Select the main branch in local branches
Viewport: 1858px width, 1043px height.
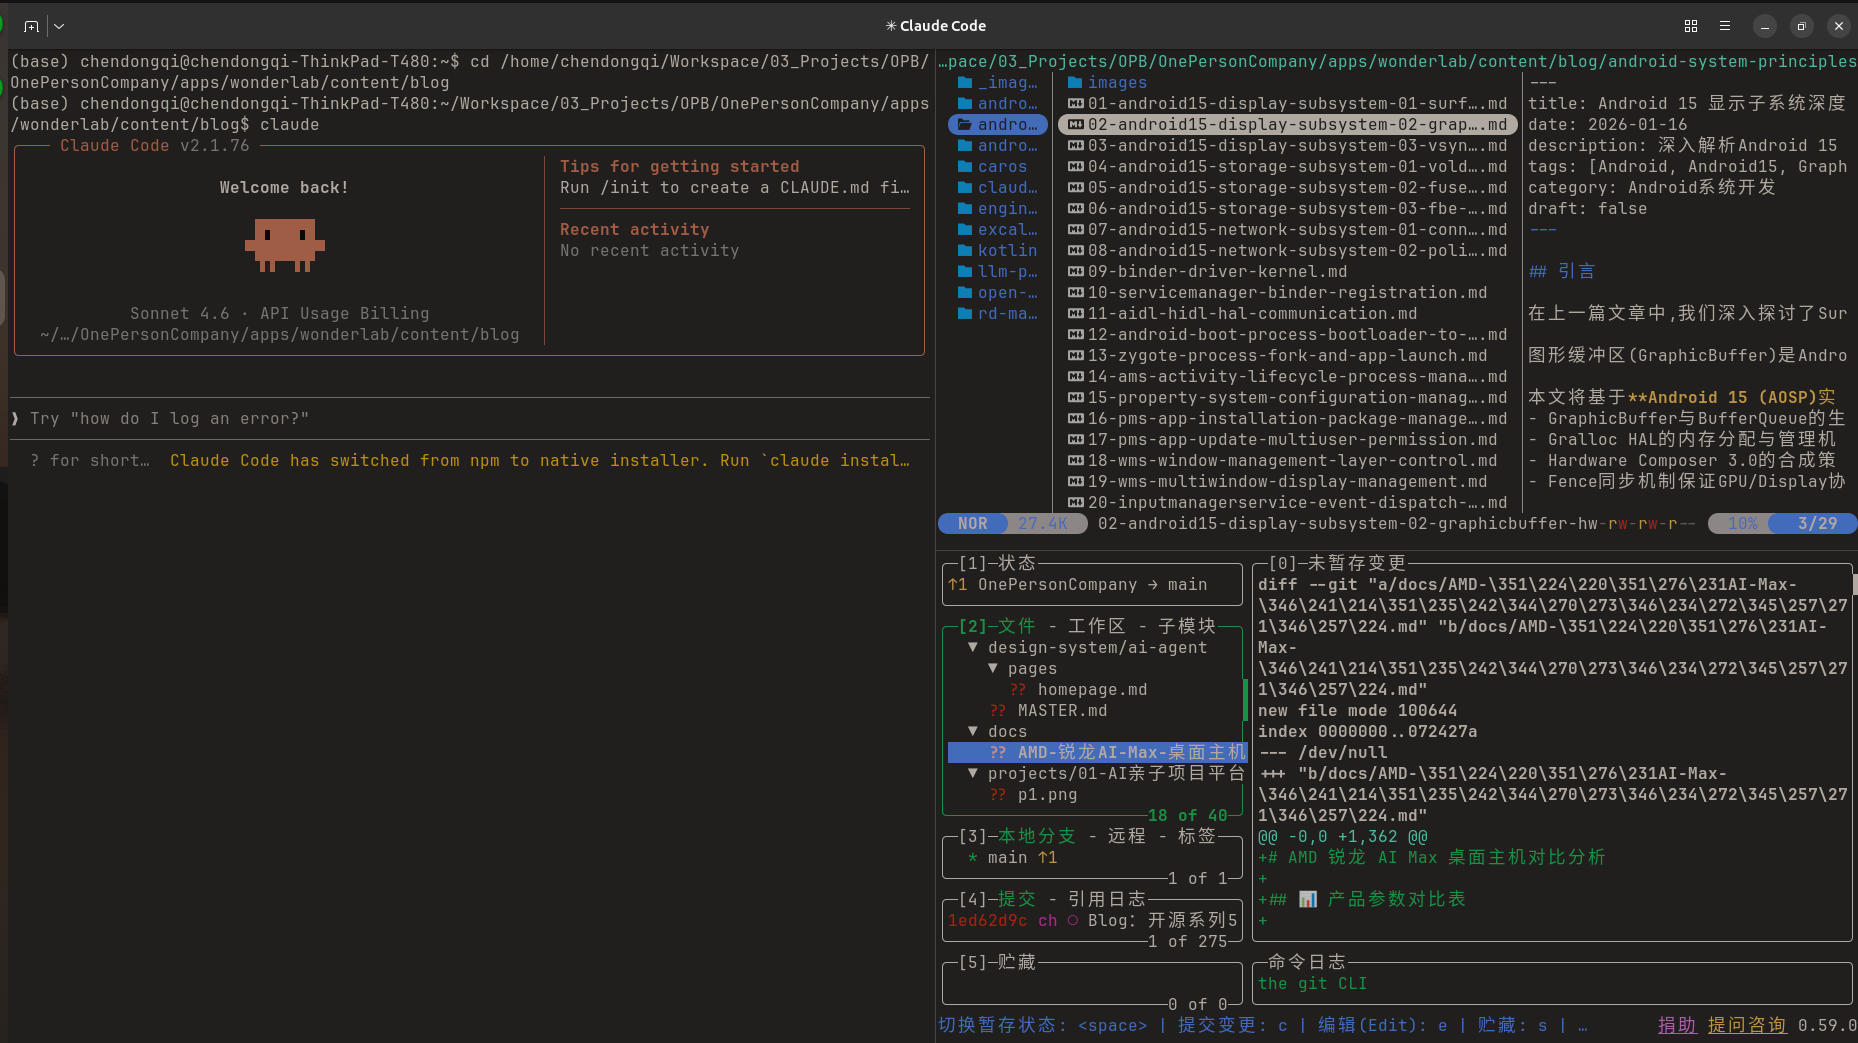pyautogui.click(x=1007, y=857)
